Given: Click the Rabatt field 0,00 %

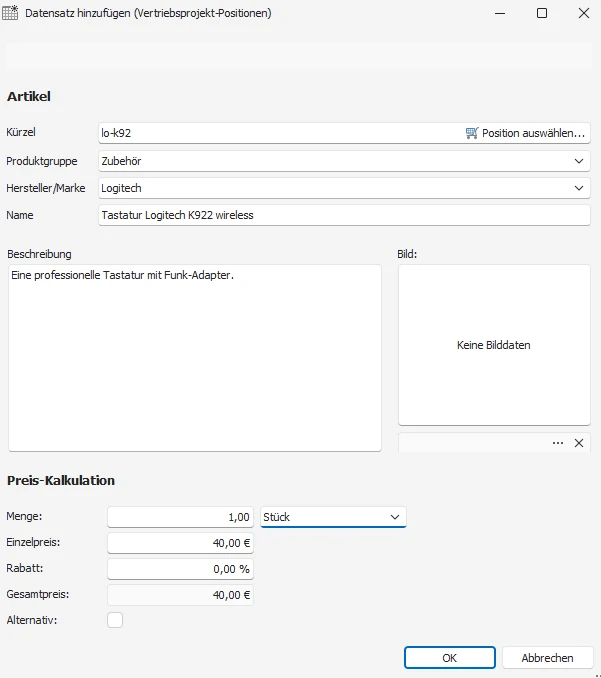Looking at the screenshot, I should (180, 569).
